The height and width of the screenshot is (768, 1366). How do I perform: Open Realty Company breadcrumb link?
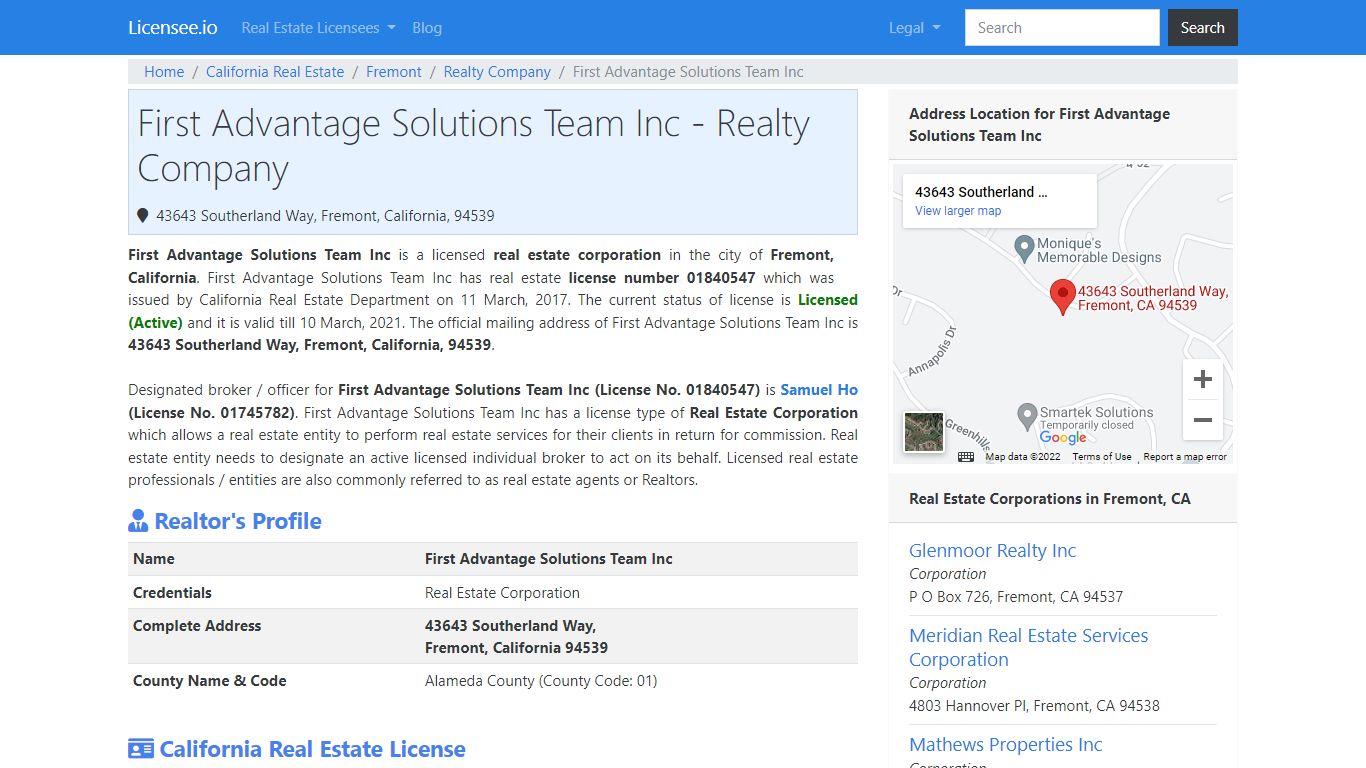point(497,72)
